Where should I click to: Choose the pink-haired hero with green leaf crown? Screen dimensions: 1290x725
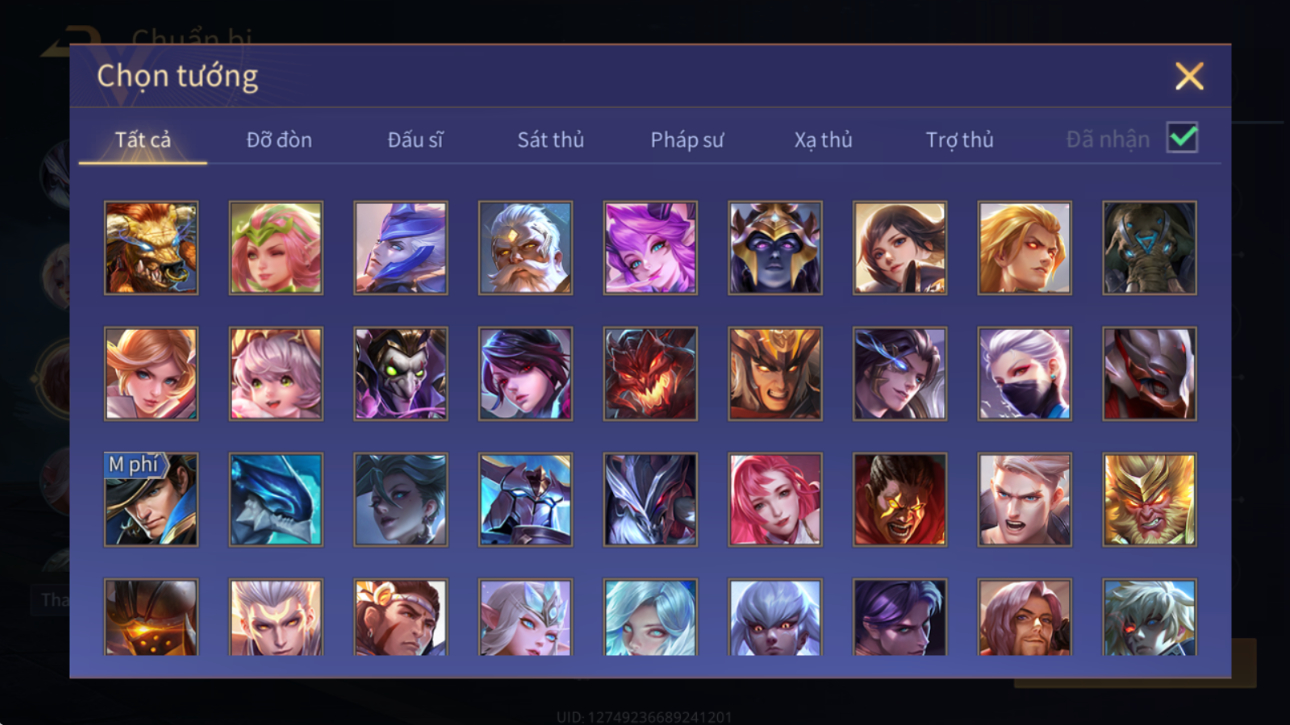pos(276,248)
